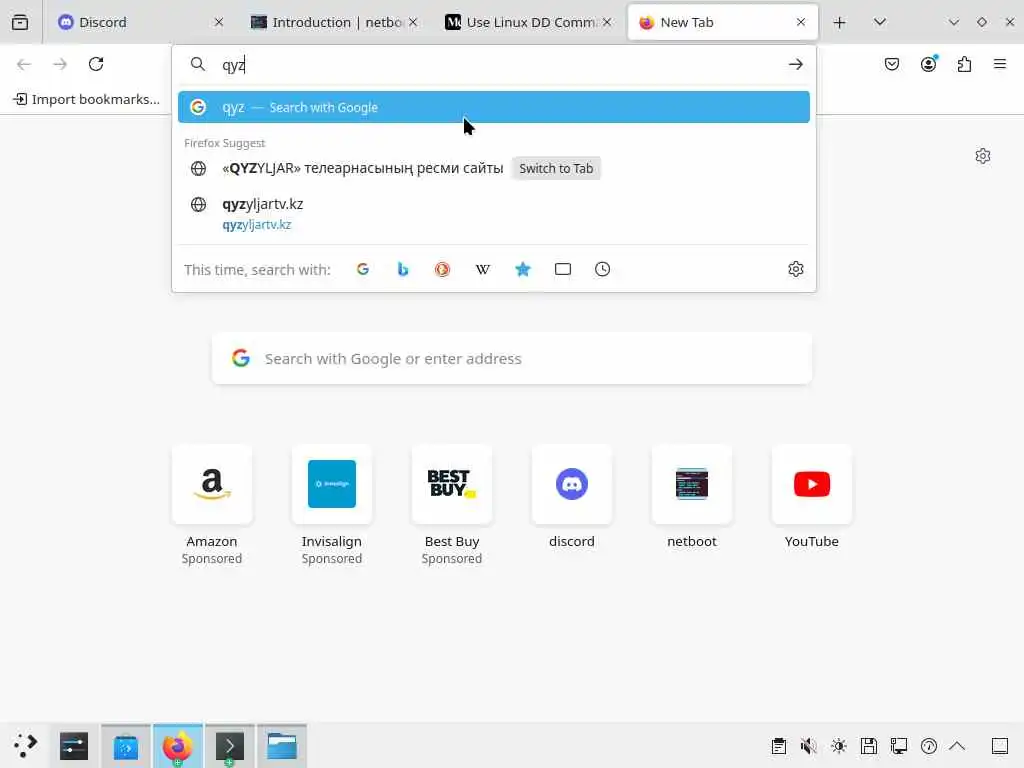The height and width of the screenshot is (768, 1024).
Task: Open the Extensions puzzle icon
Action: pos(965,64)
